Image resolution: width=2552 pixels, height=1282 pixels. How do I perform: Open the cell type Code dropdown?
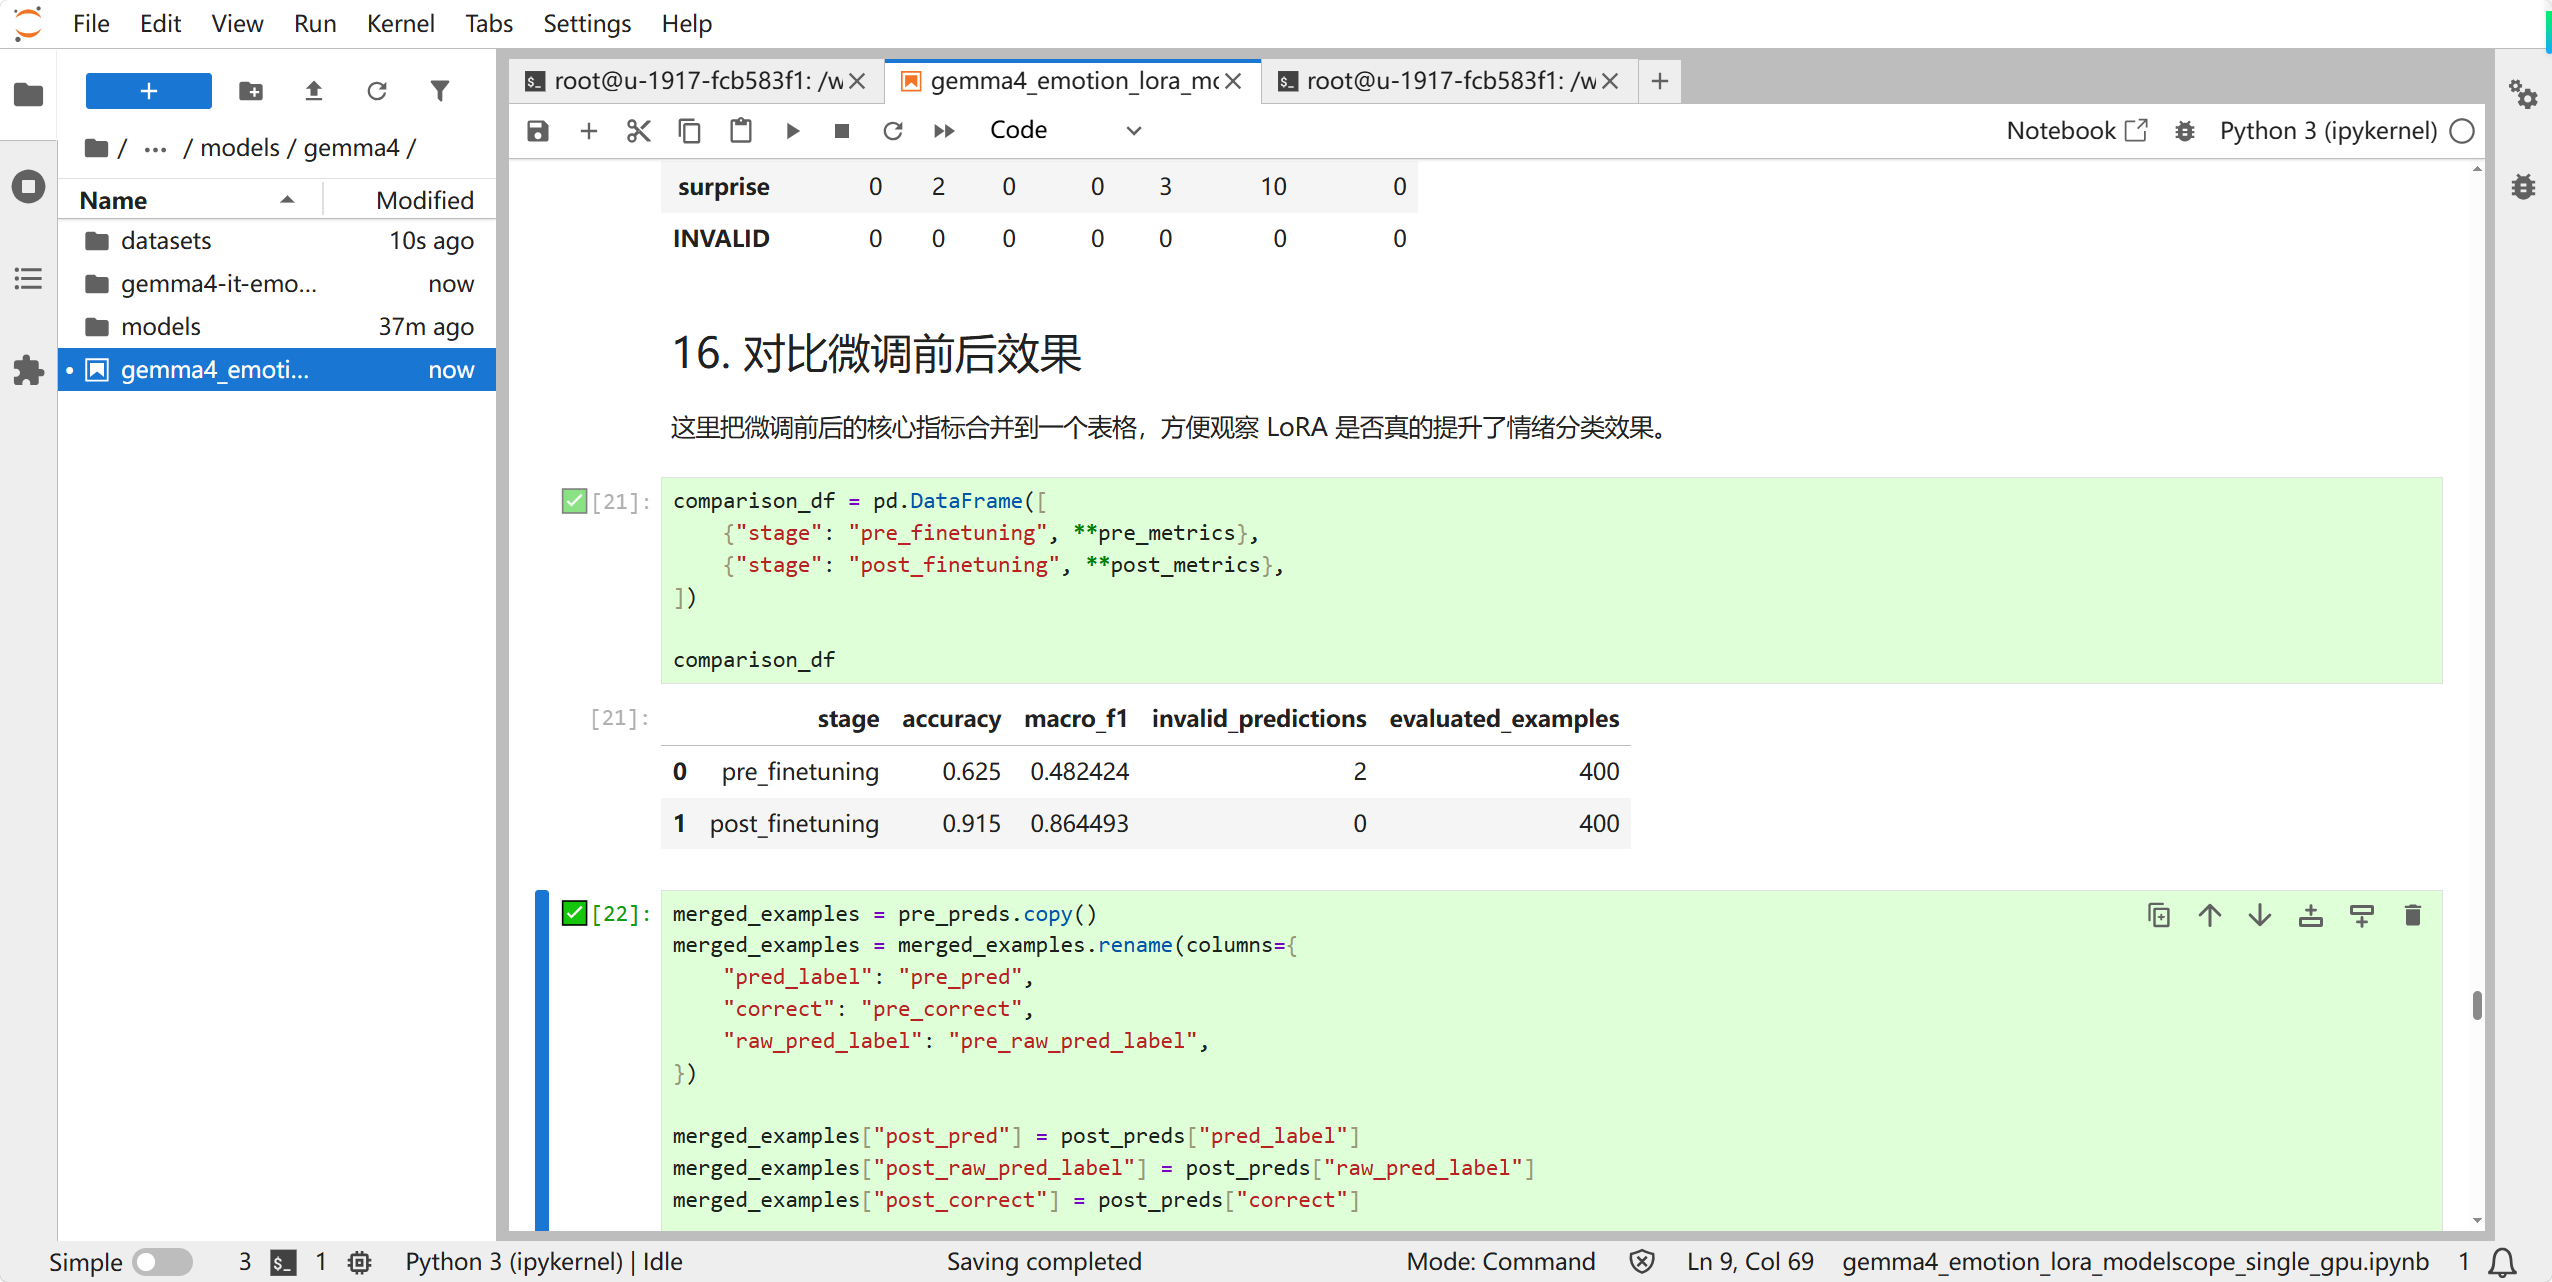click(1065, 131)
